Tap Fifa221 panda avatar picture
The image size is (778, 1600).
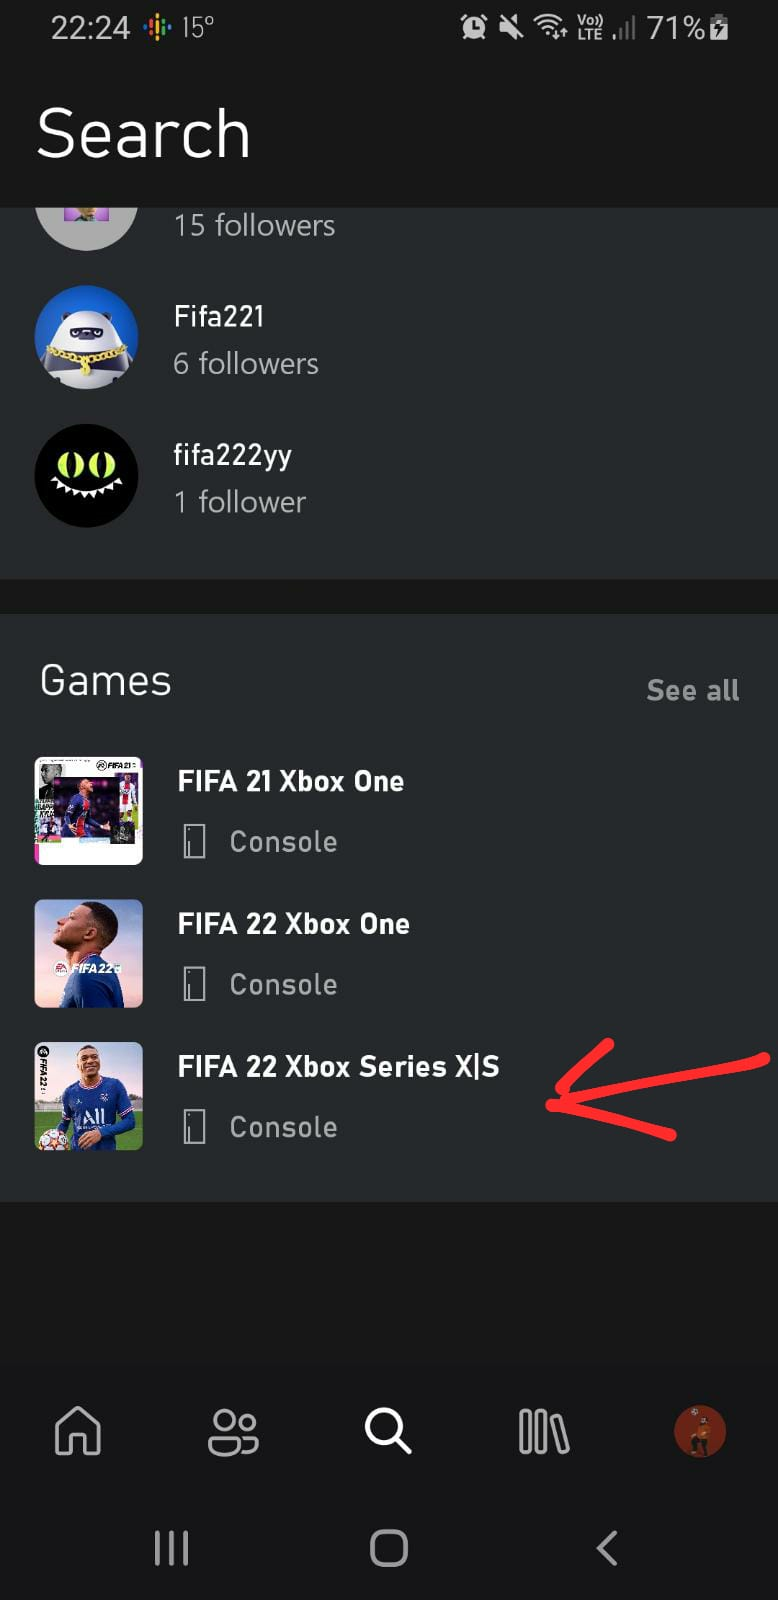[x=87, y=338]
